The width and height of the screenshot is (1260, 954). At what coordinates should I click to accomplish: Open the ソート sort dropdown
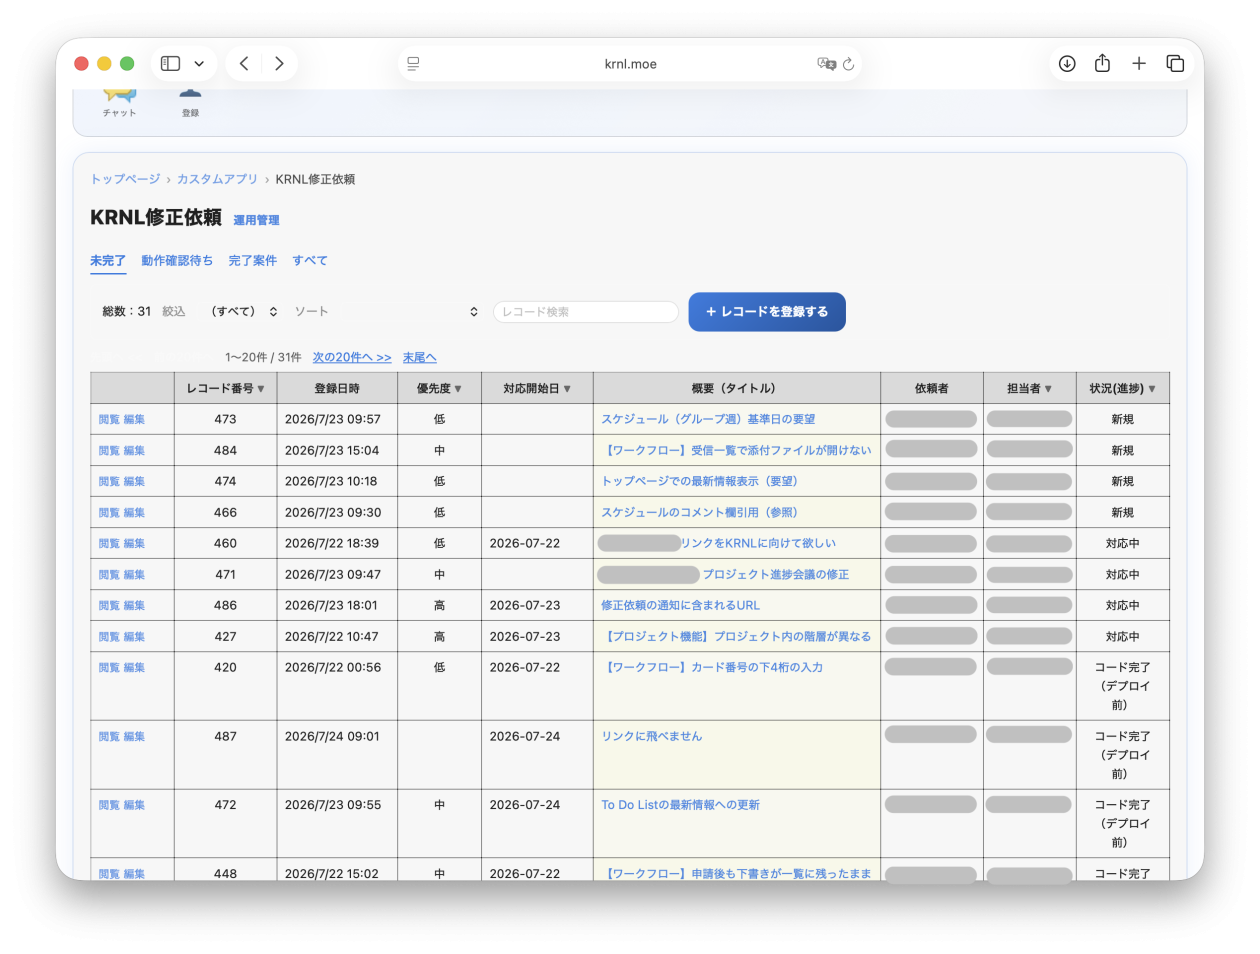pyautogui.click(x=386, y=312)
